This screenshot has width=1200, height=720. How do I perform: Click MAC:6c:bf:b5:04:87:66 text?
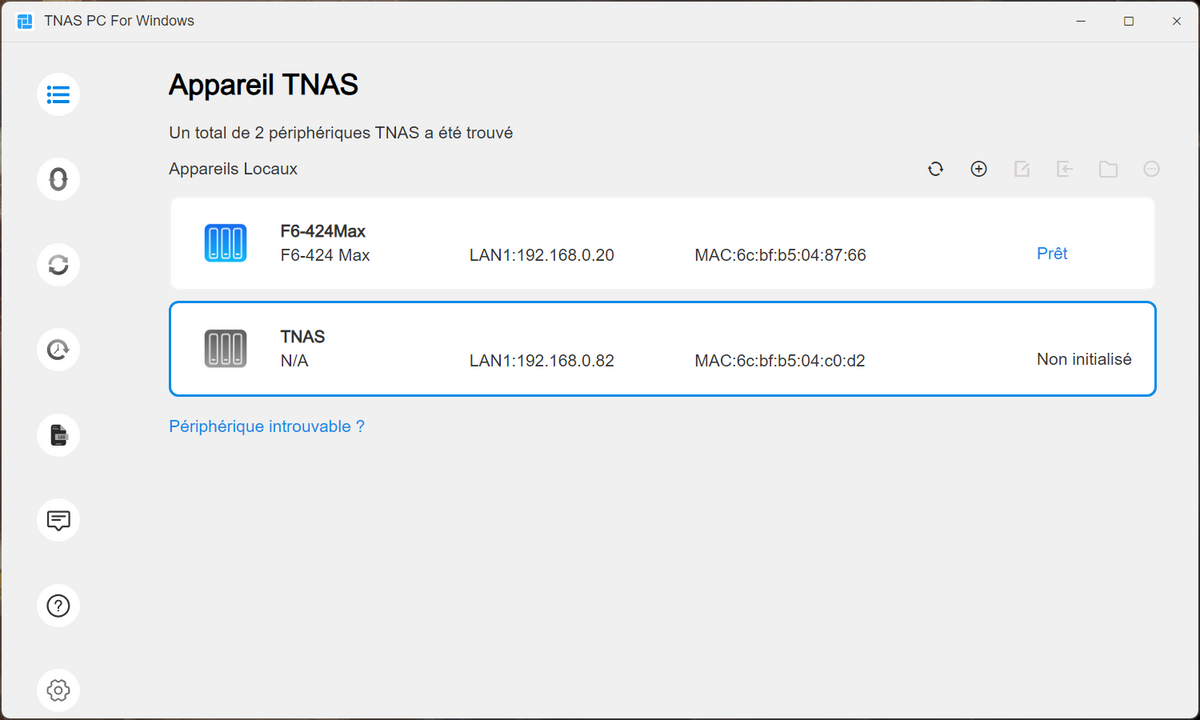(x=780, y=255)
